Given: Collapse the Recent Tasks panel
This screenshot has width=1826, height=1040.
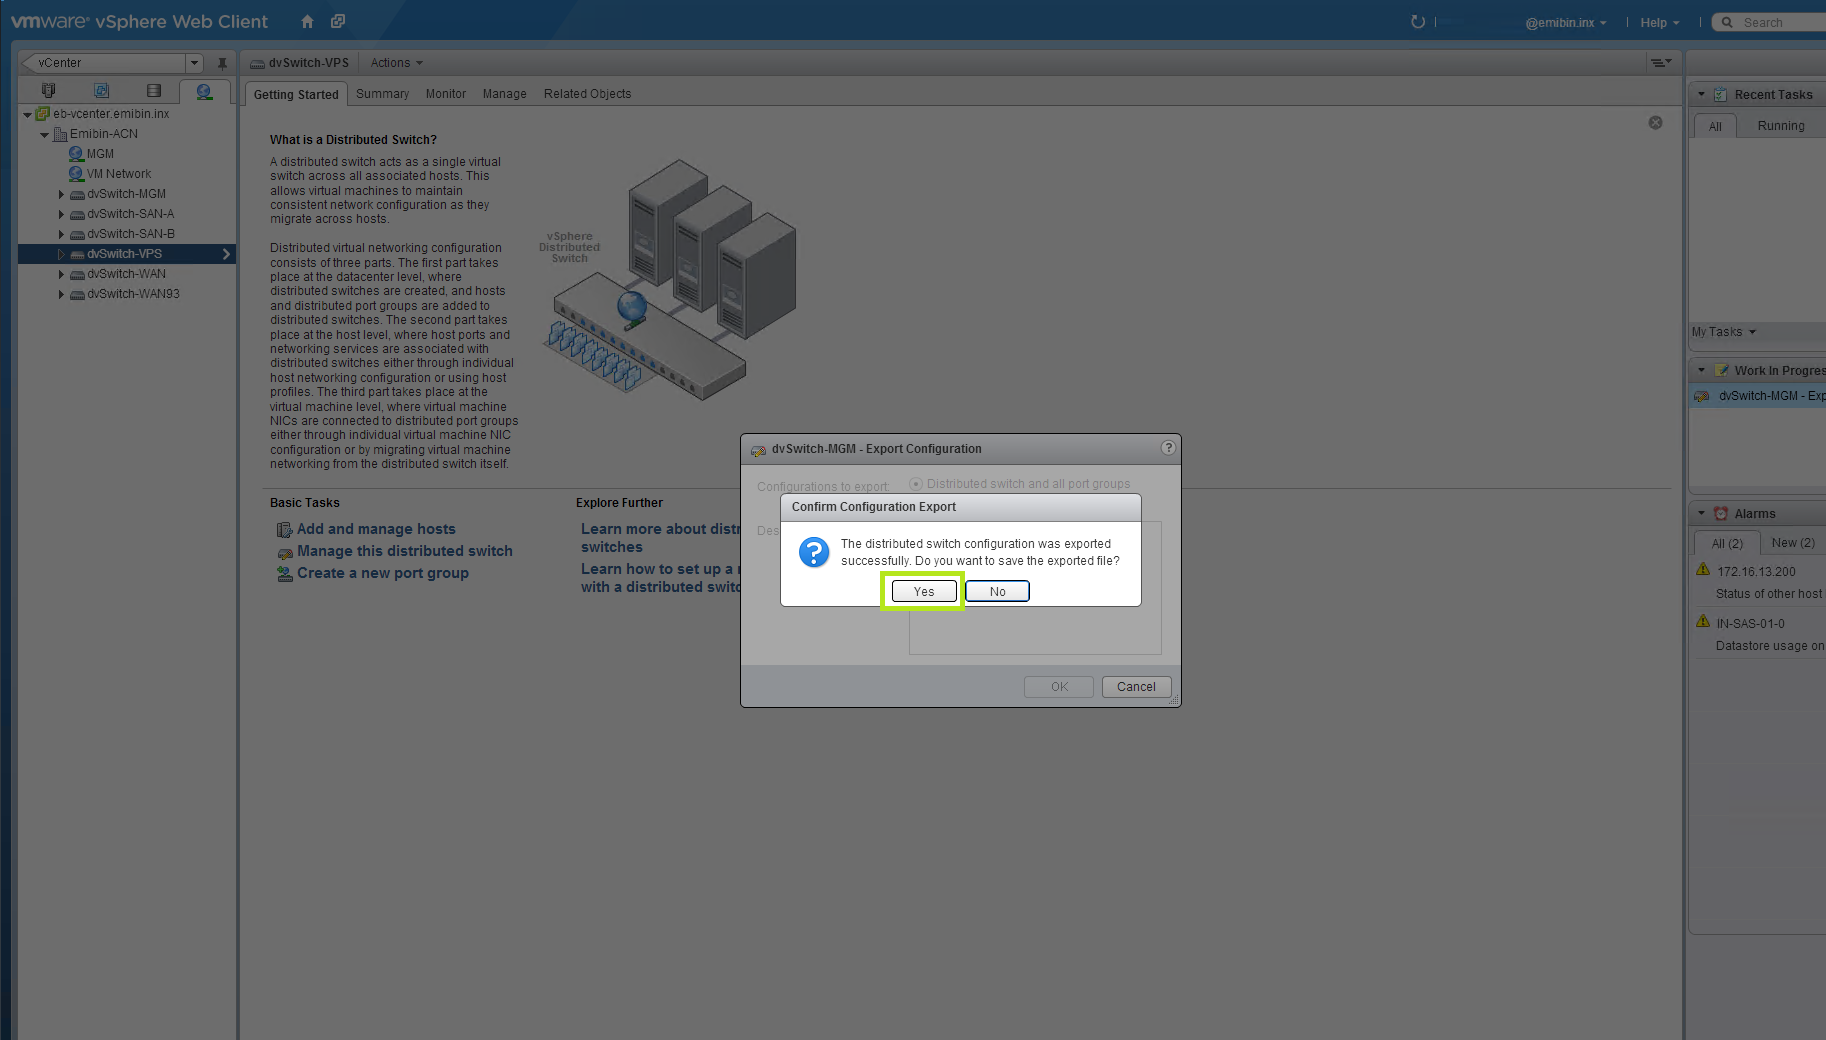Looking at the screenshot, I should click(x=1701, y=95).
